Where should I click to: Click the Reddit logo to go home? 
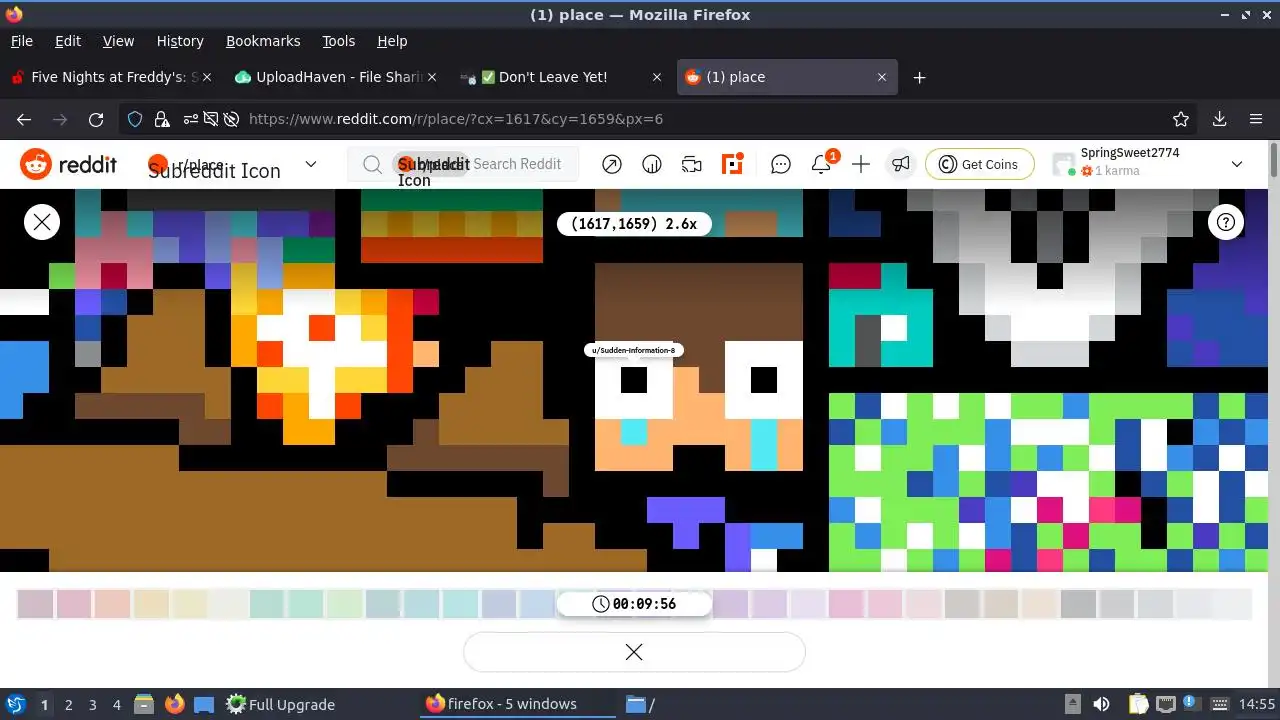click(x=69, y=164)
